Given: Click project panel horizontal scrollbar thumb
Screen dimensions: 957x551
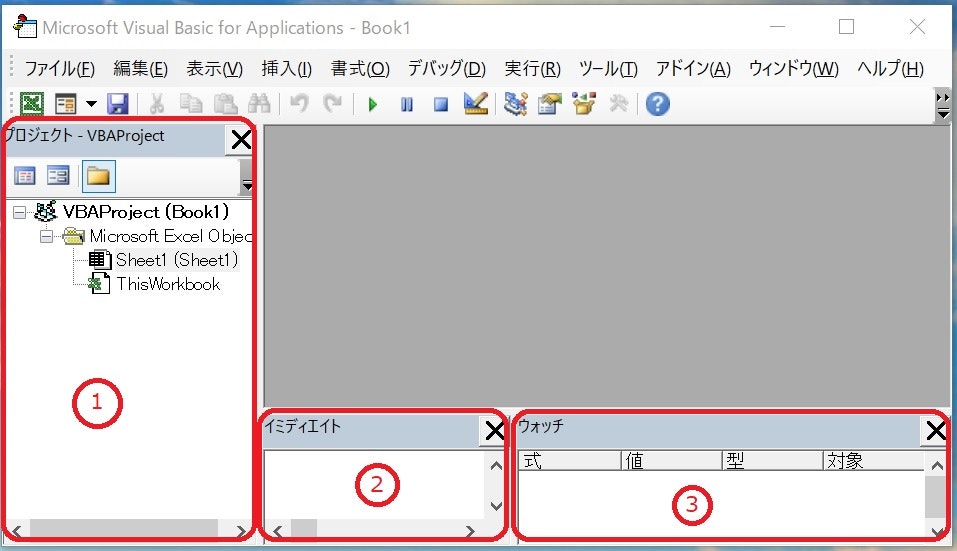Looking at the screenshot, I should [x=123, y=529].
